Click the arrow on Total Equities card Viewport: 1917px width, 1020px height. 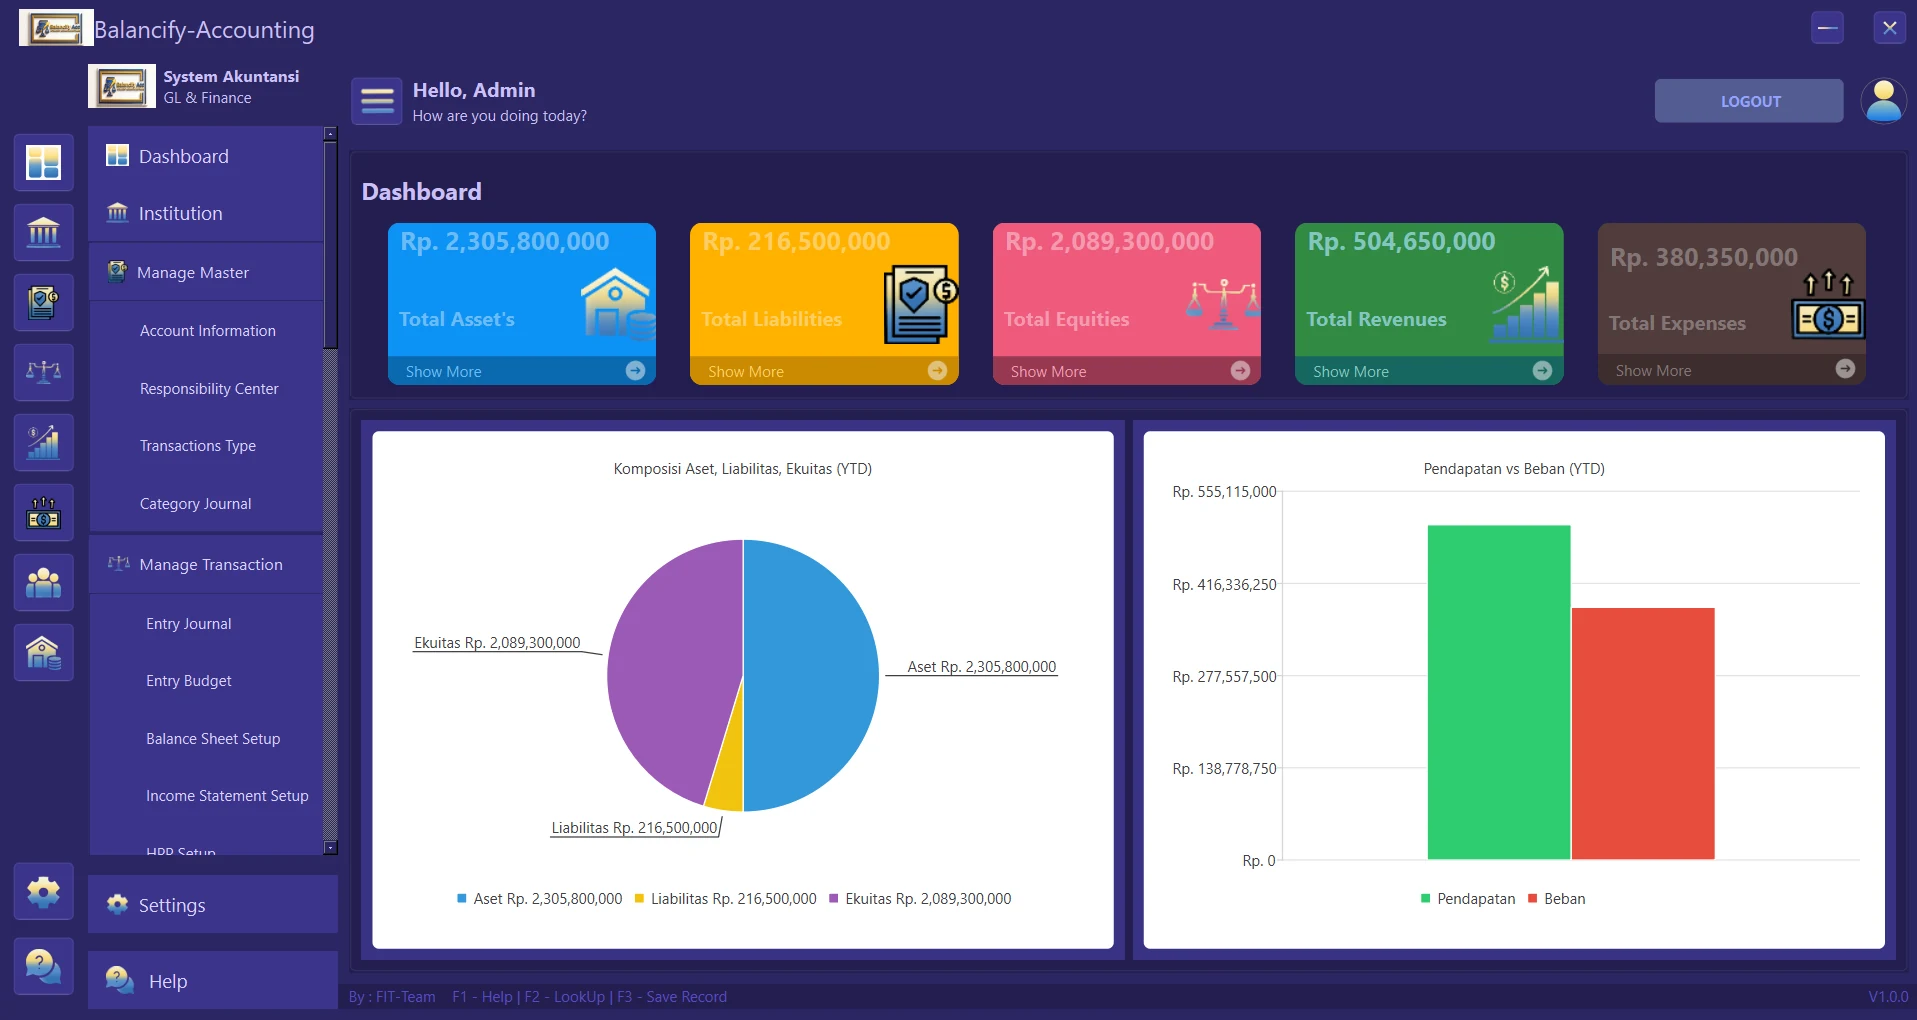click(1240, 371)
